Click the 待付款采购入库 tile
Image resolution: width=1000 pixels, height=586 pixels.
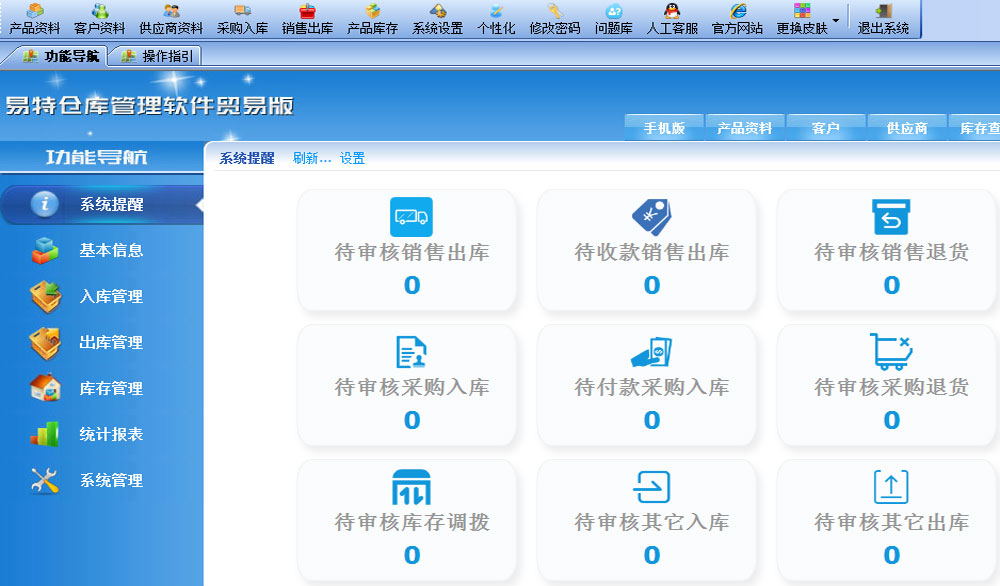pyautogui.click(x=651, y=385)
